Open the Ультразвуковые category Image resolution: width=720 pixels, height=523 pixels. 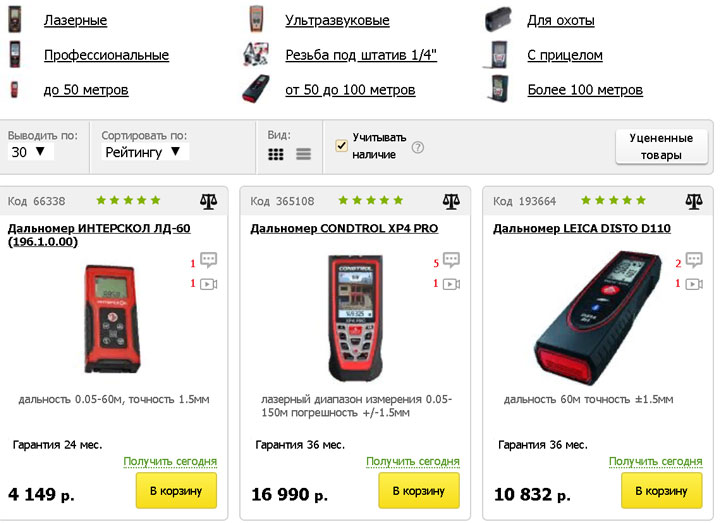point(337,20)
